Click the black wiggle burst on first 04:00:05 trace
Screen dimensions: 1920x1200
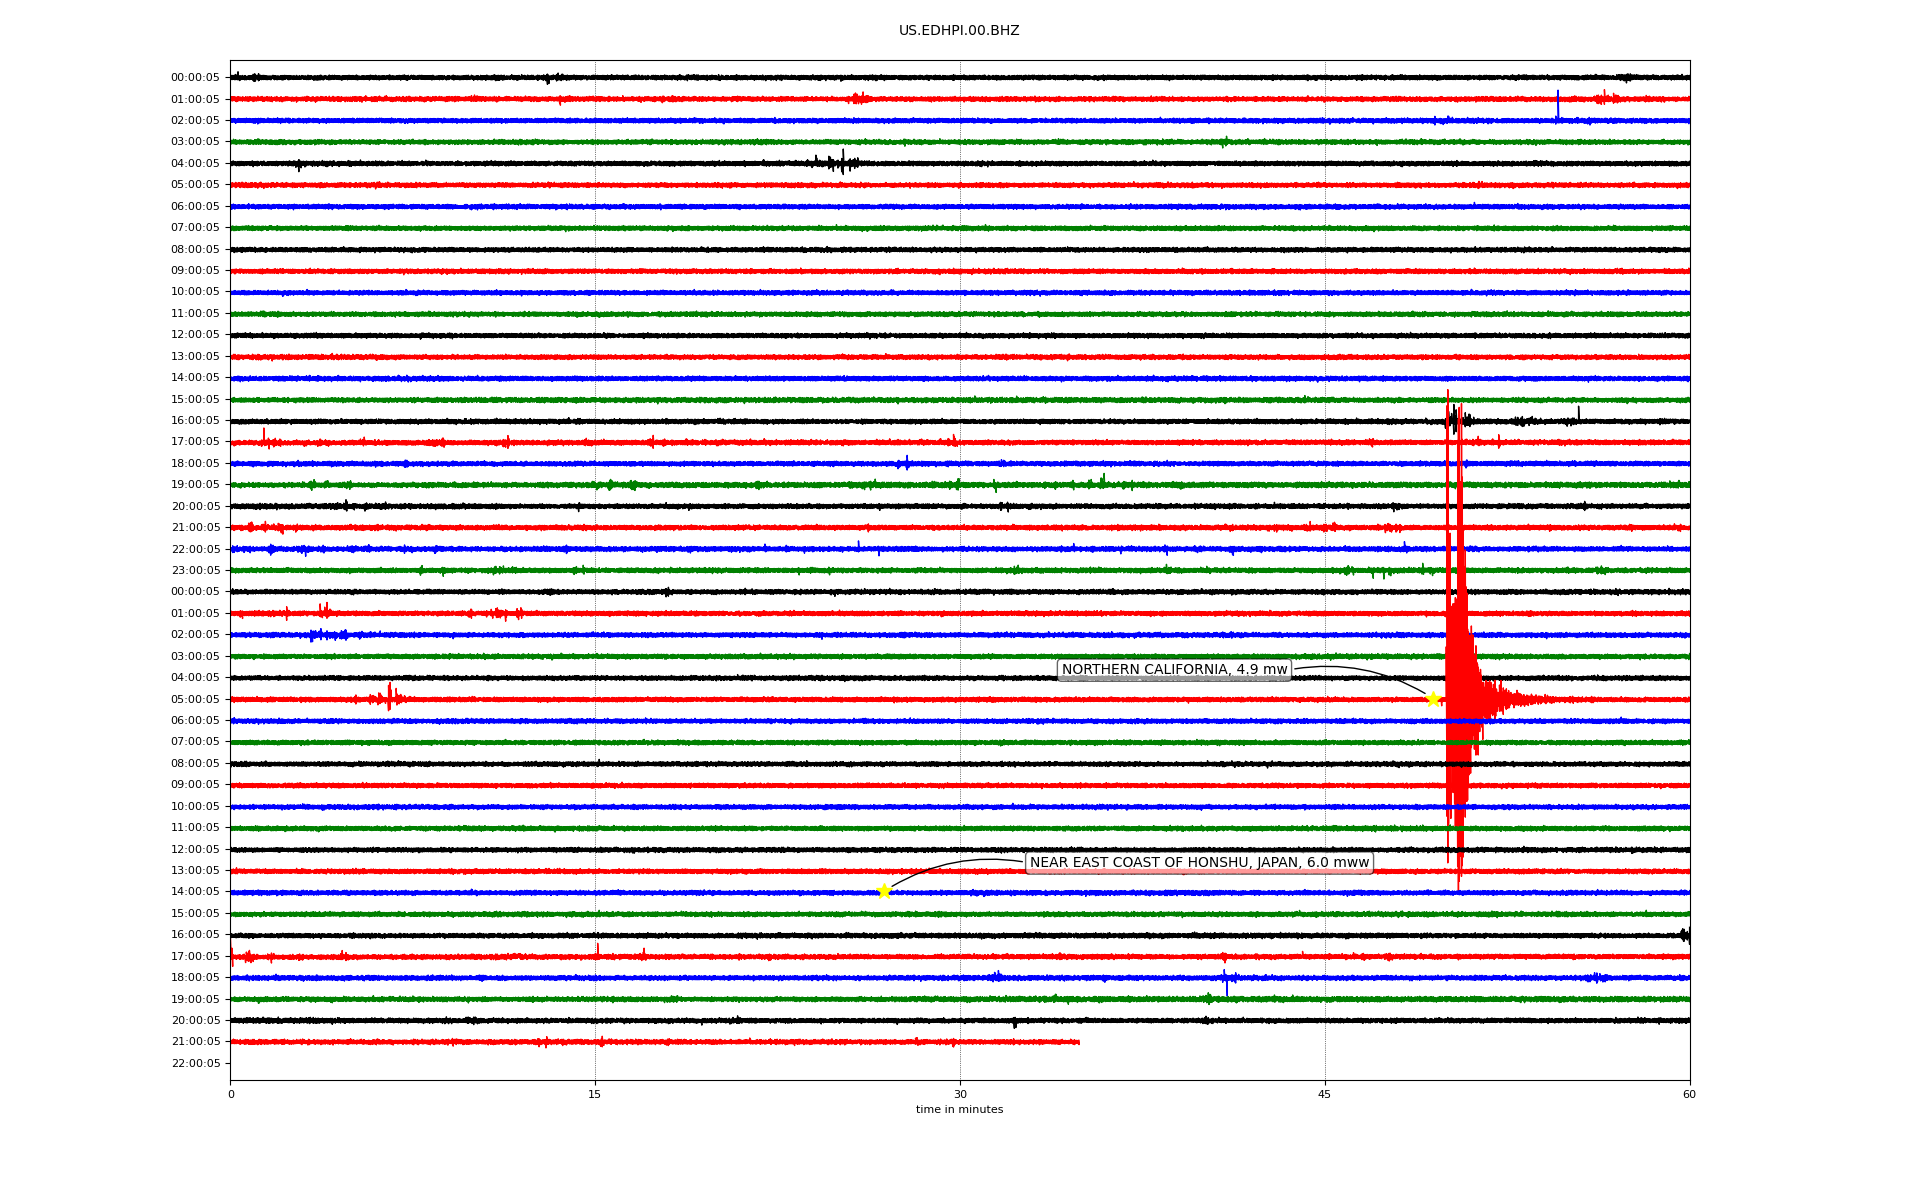[x=838, y=162]
